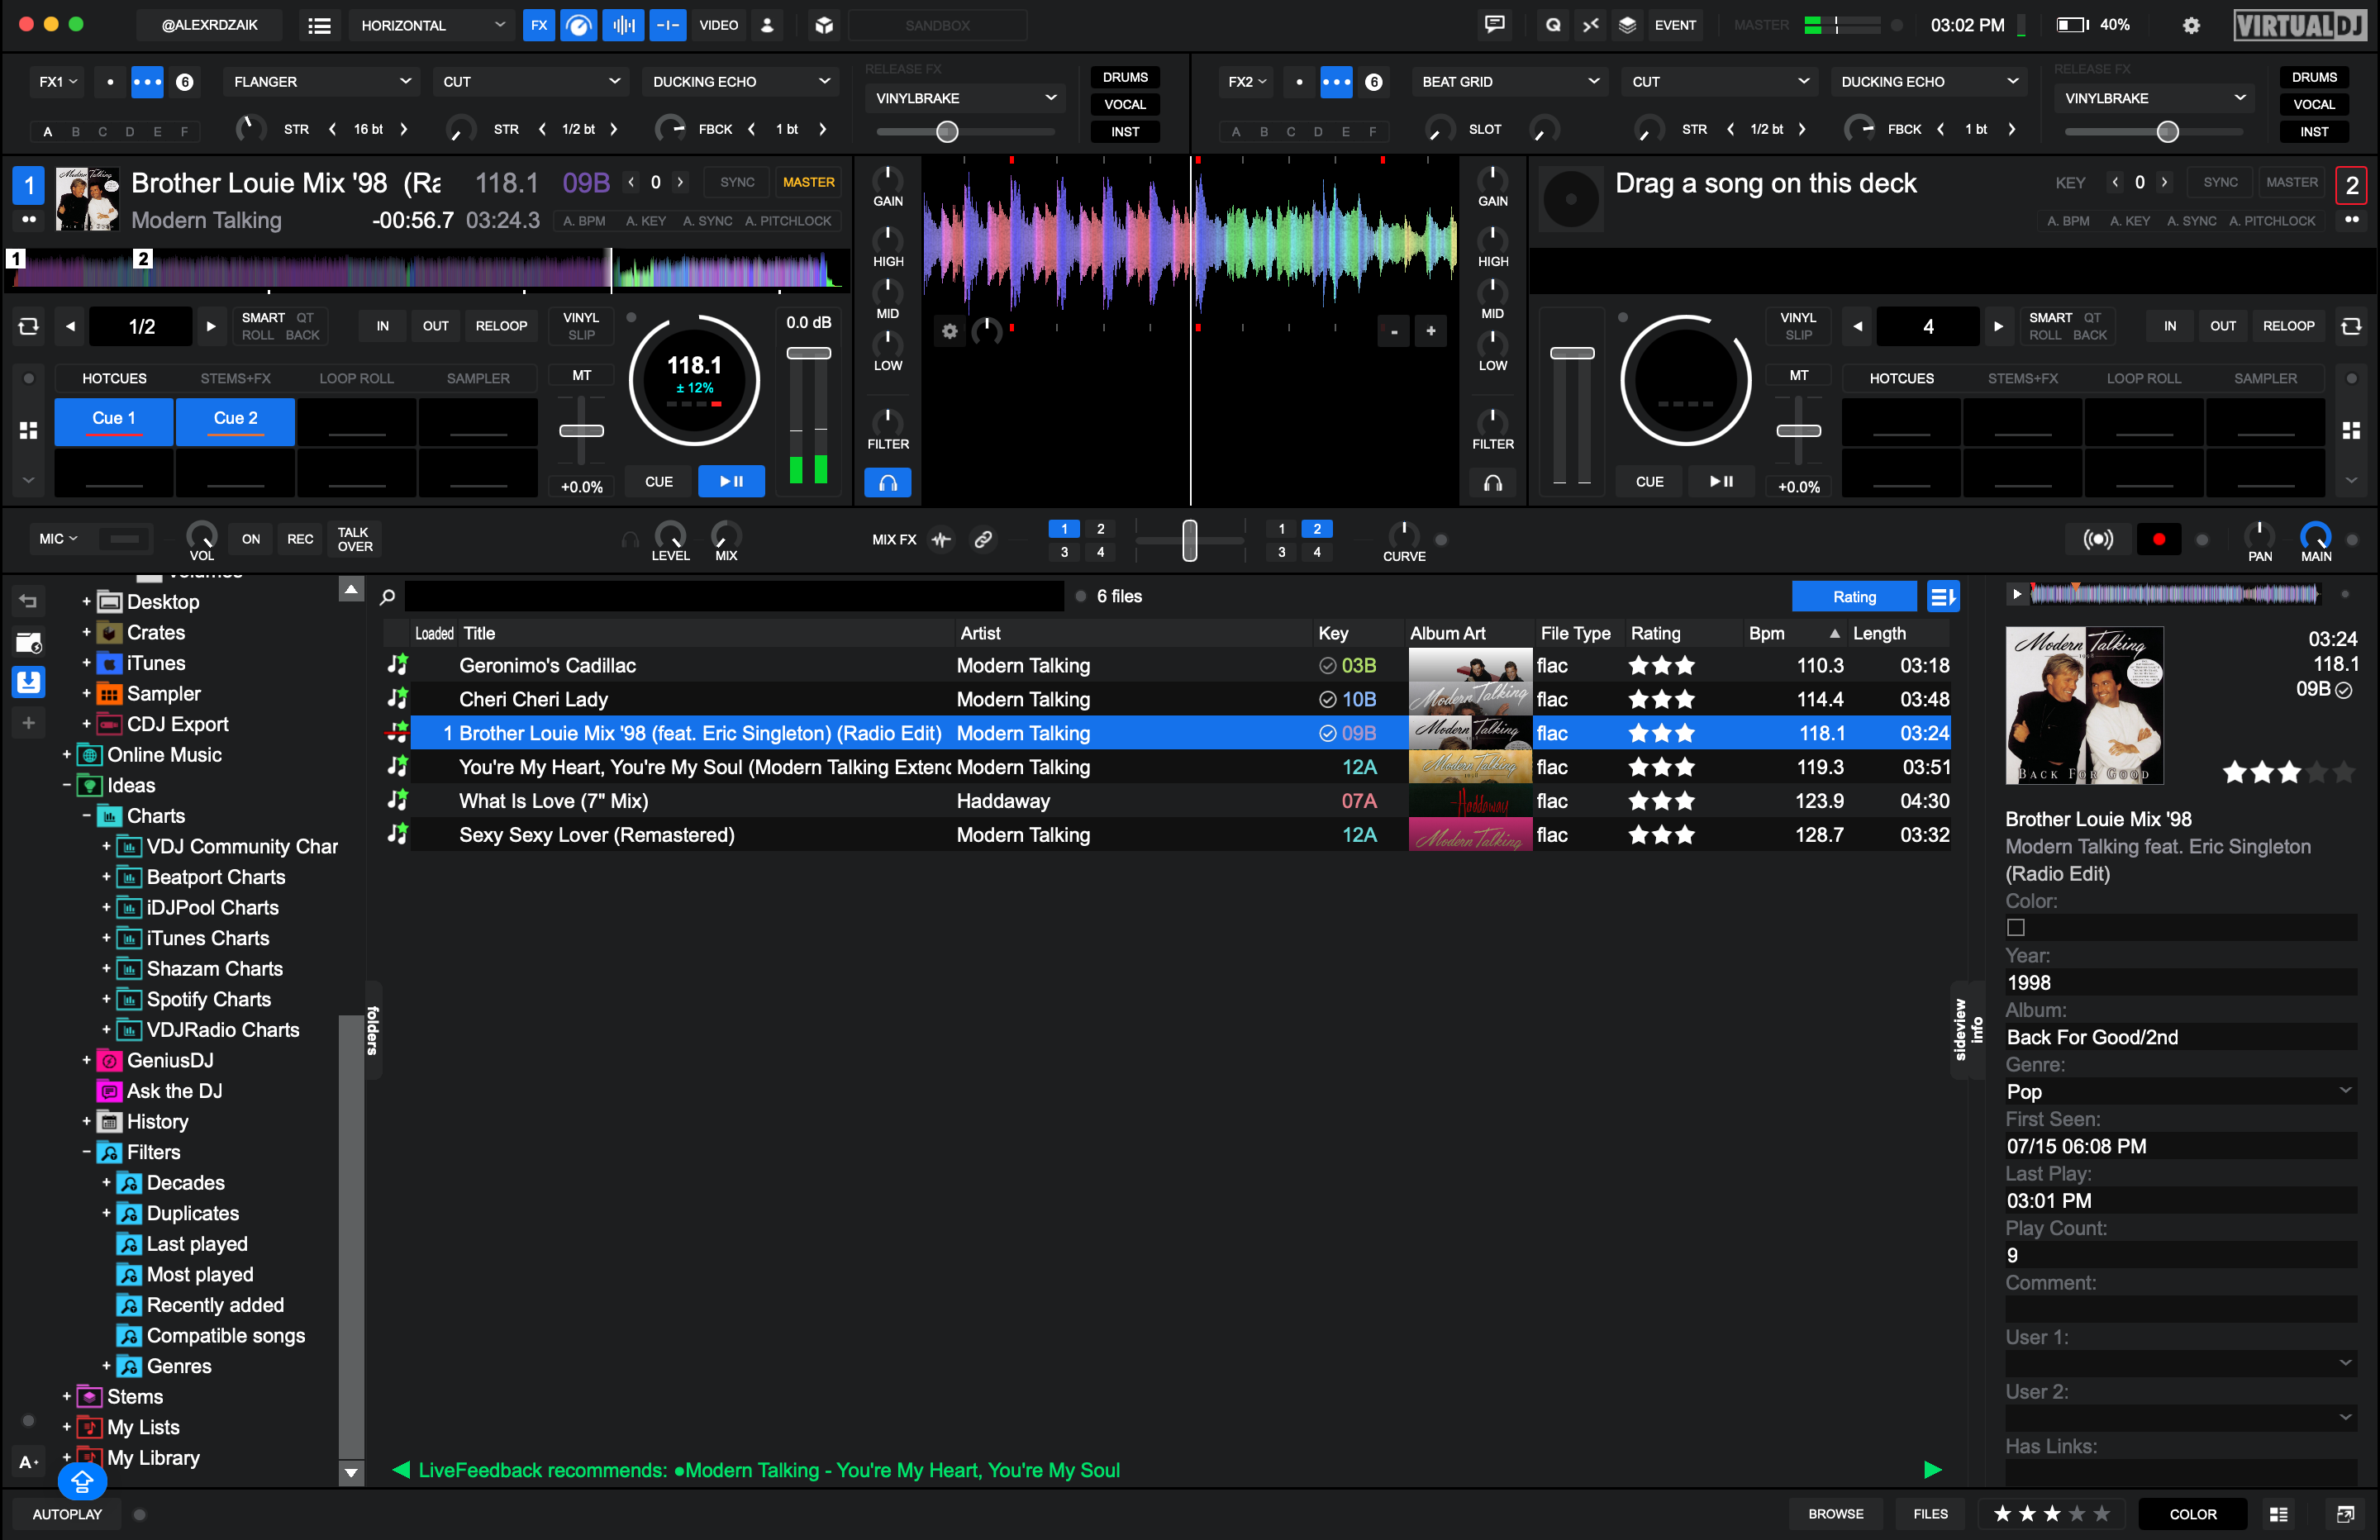Click the BROWSE button at bottom
Screen dimensions: 2380x1540
pos(1835,1514)
